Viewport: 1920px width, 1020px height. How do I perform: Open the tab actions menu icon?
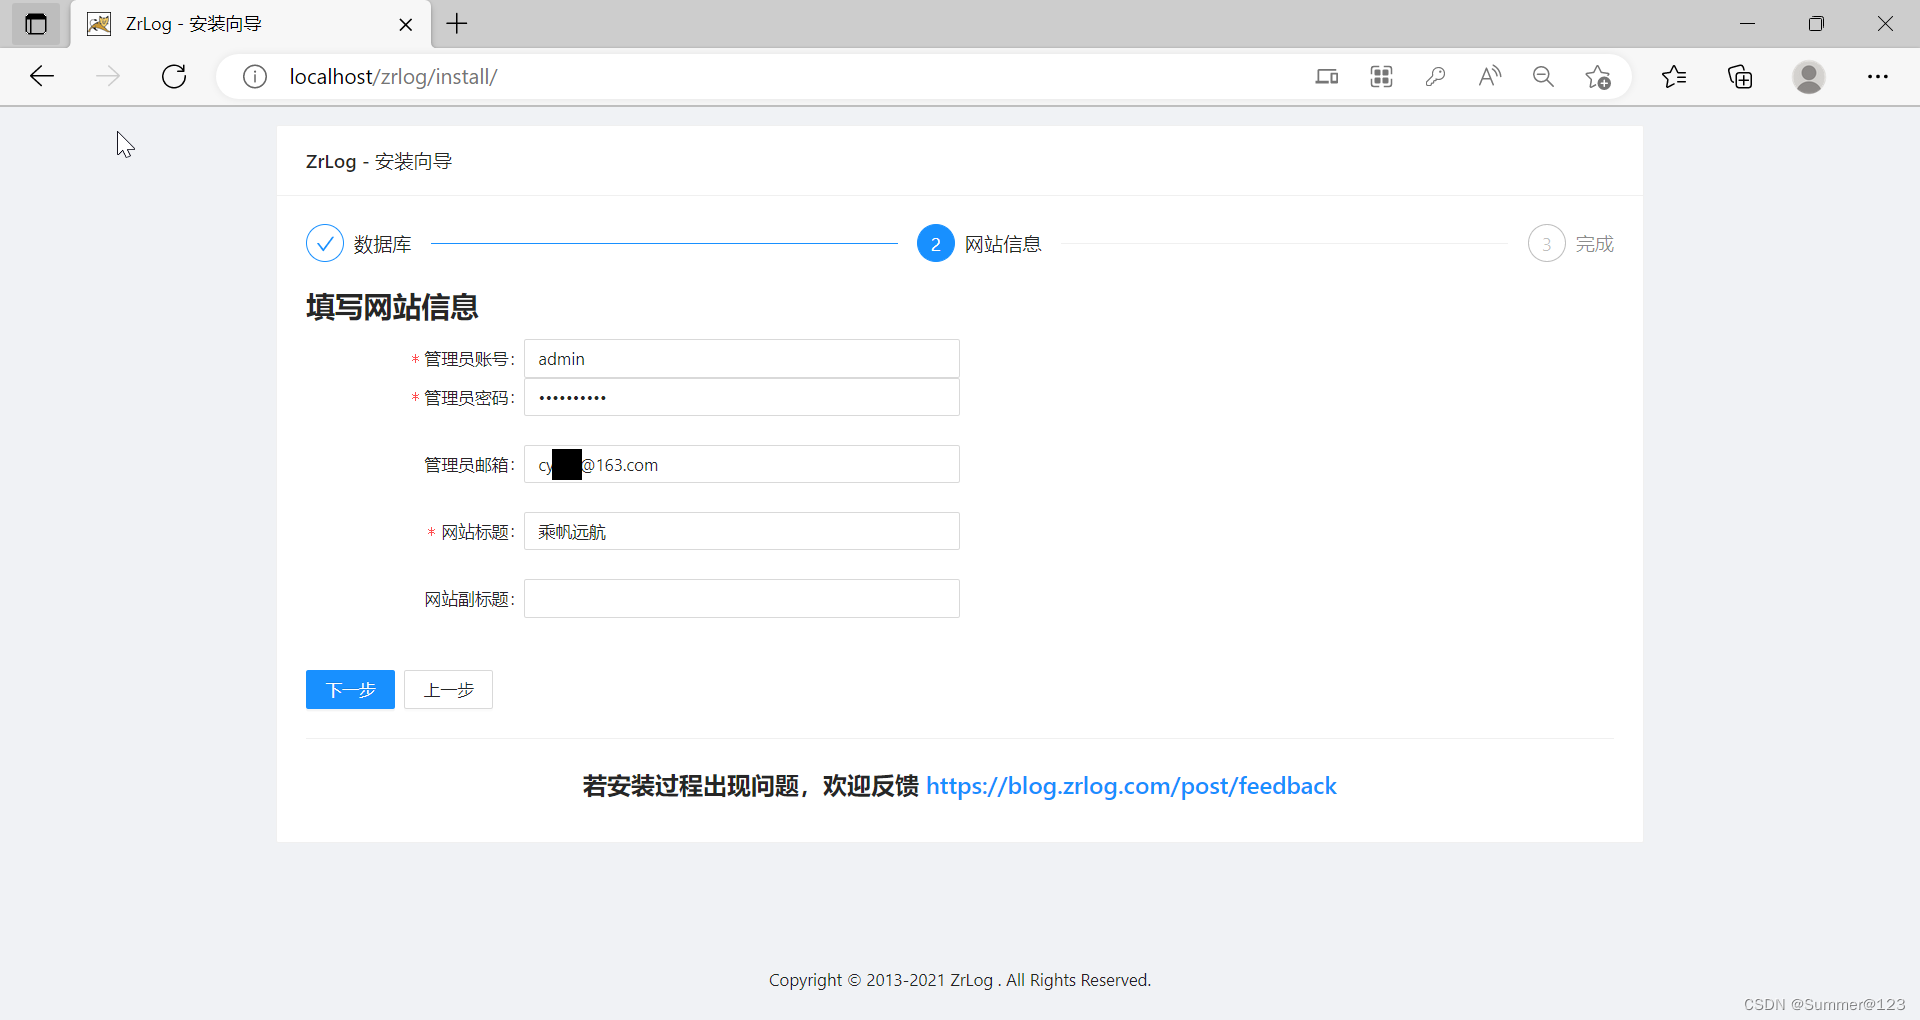tap(36, 24)
